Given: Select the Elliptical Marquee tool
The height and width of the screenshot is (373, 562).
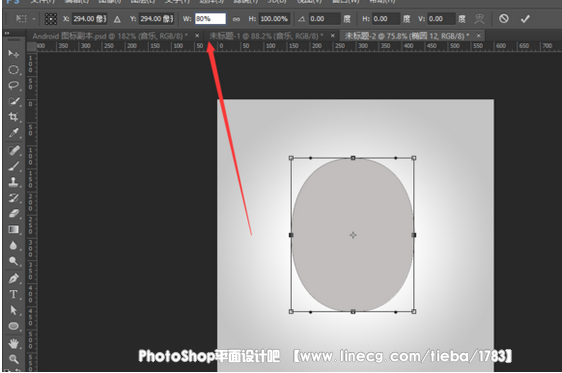Looking at the screenshot, I should 14,70.
